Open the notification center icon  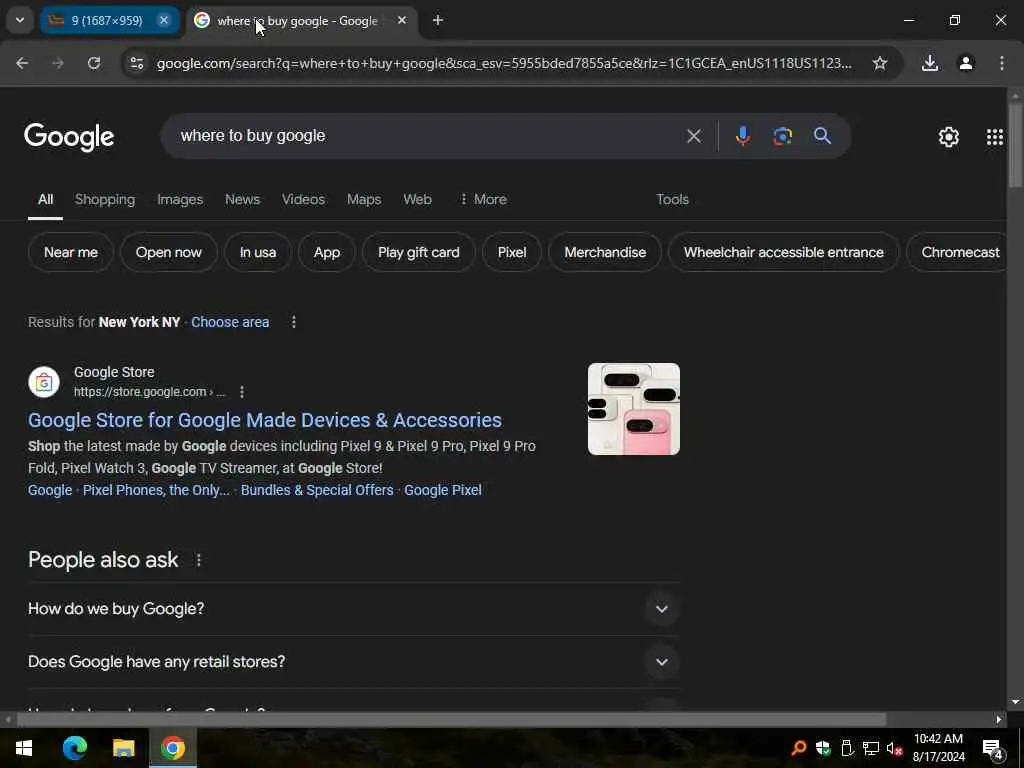993,749
